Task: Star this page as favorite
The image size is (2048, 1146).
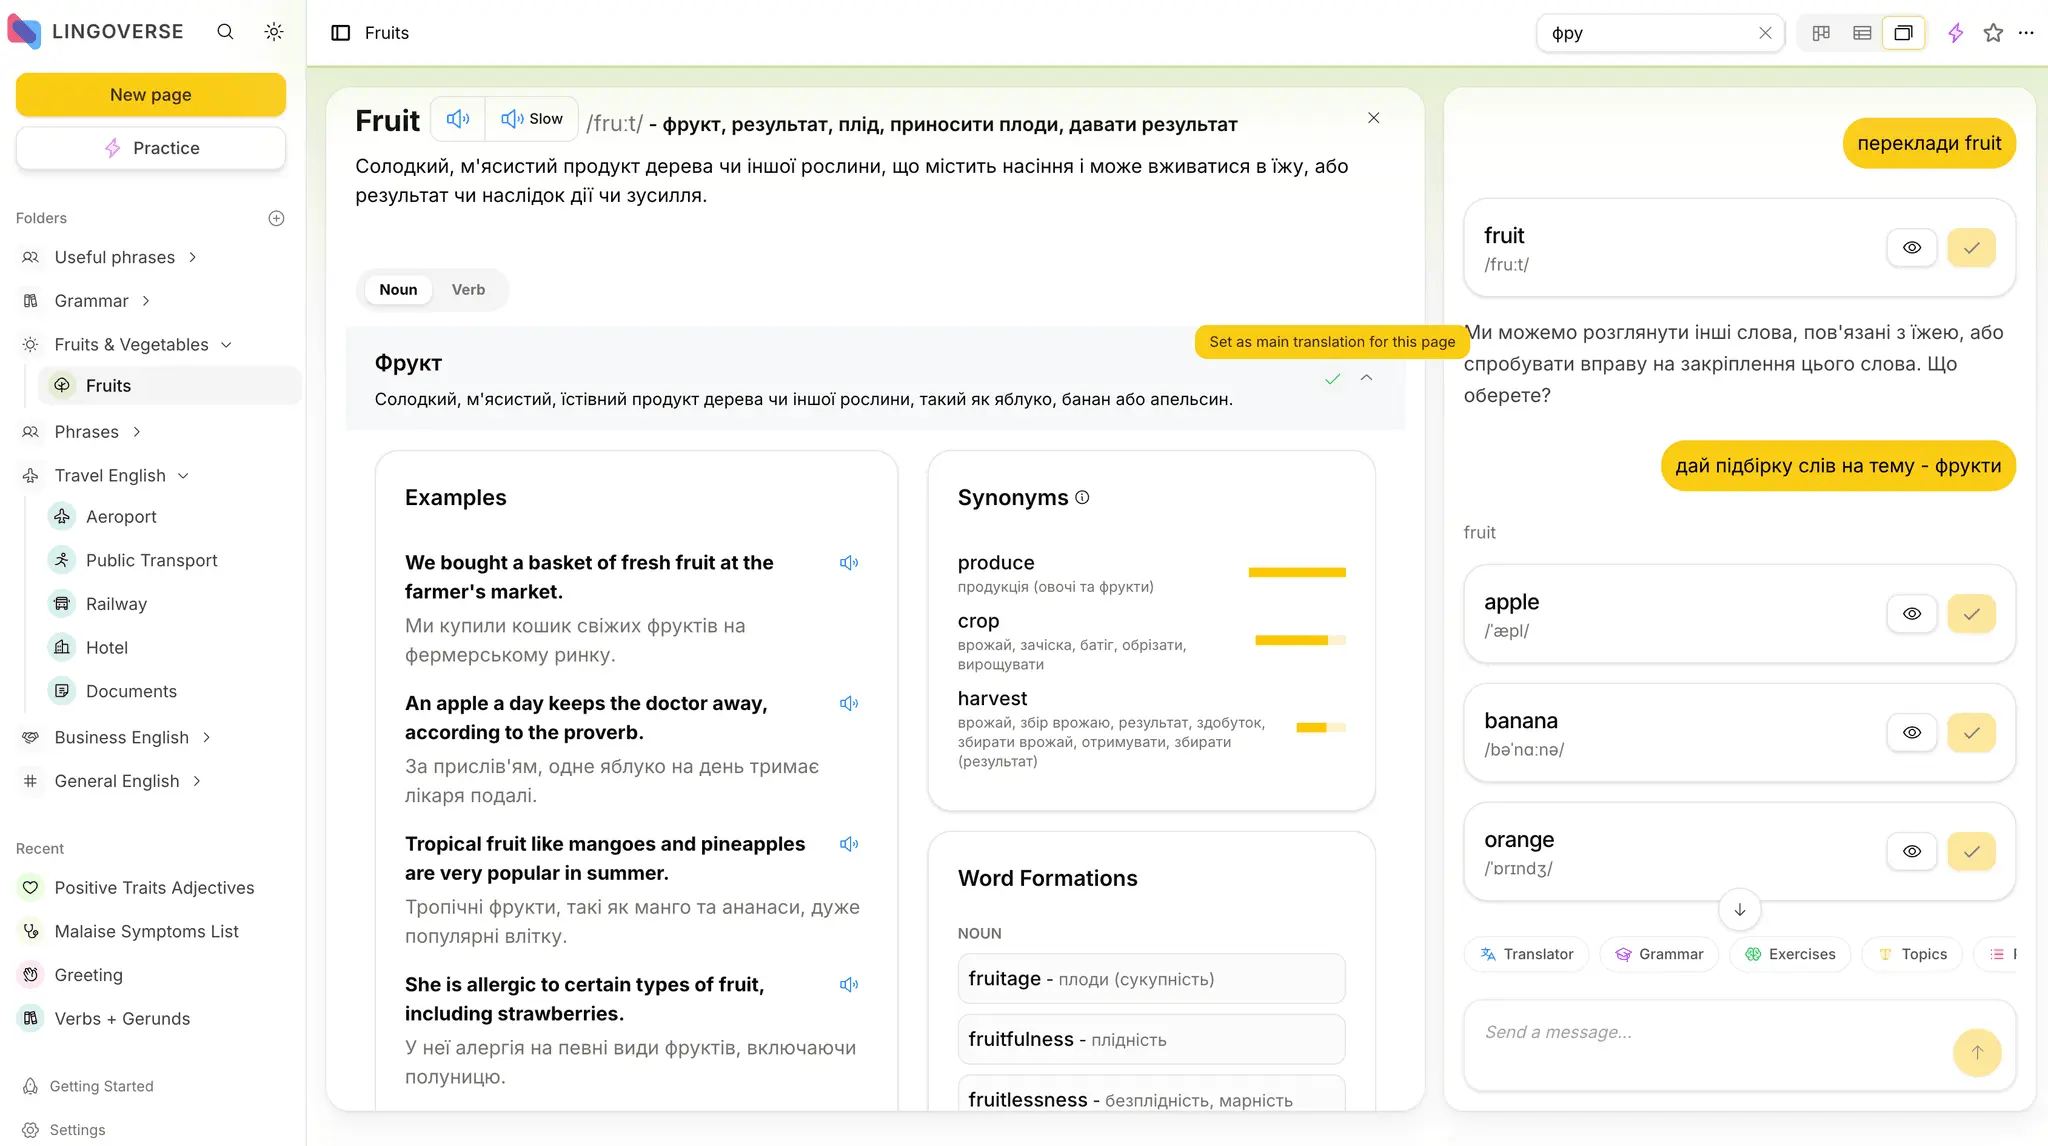Action: tap(1993, 33)
